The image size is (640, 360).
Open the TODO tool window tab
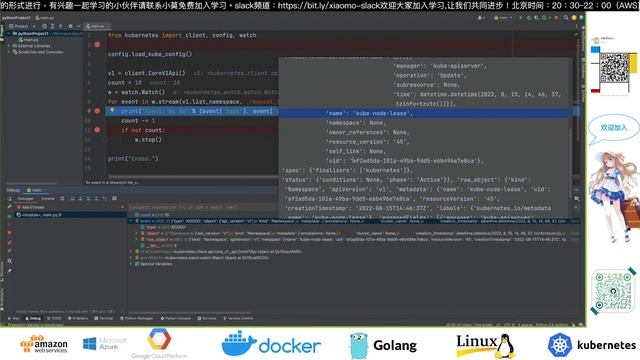(54, 318)
